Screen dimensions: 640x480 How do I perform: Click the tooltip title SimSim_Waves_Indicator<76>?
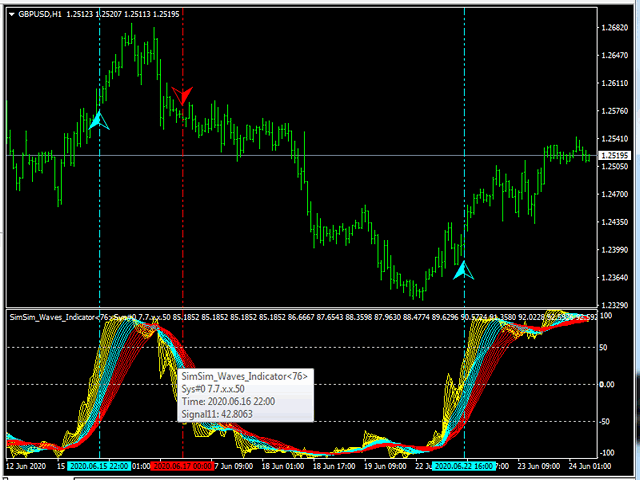click(244, 376)
